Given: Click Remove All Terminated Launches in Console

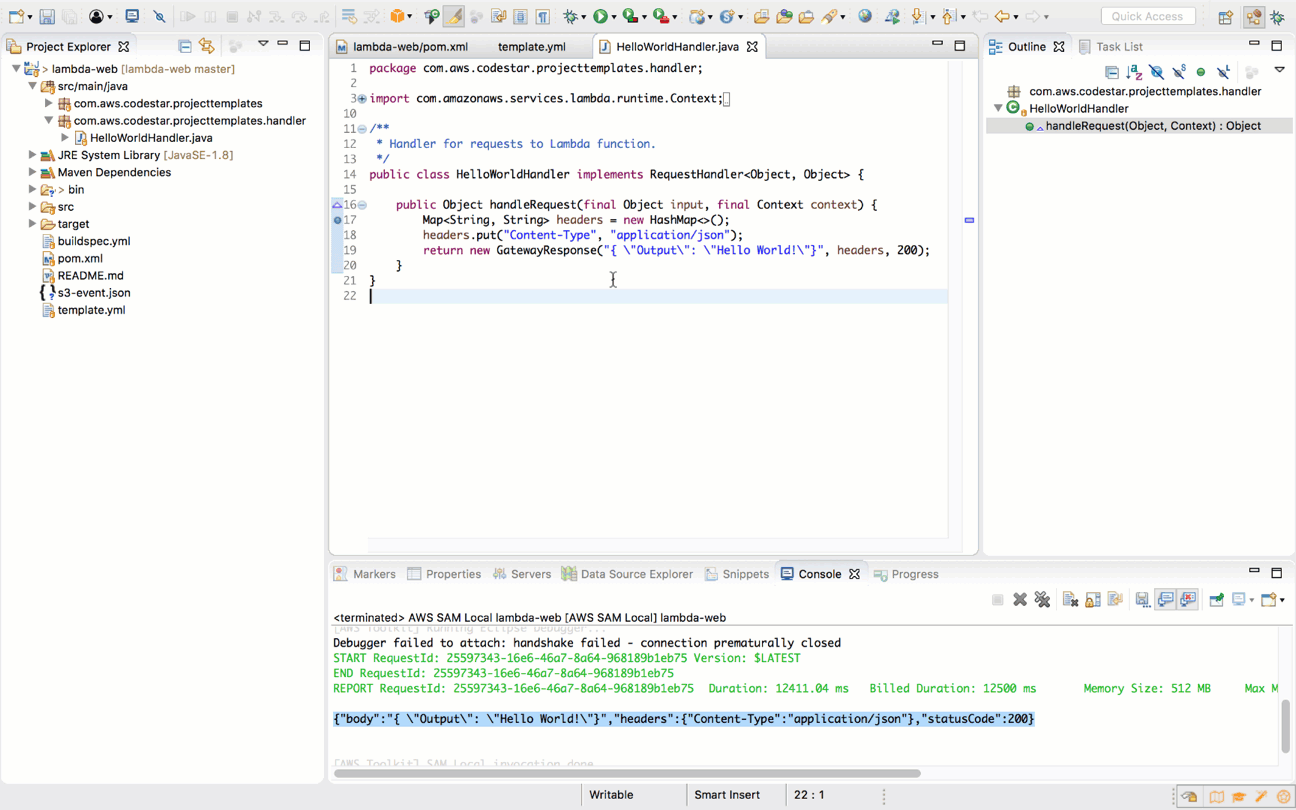Looking at the screenshot, I should (1042, 600).
